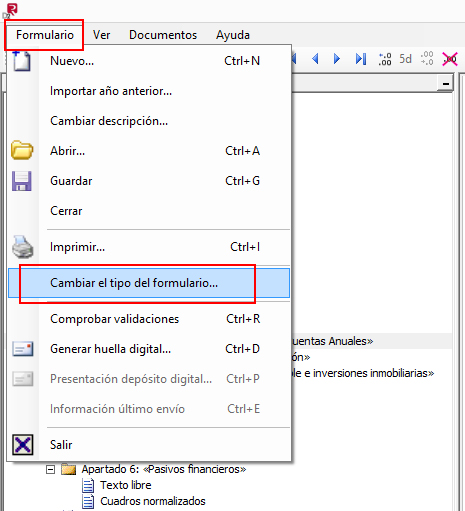Choose Cambiar el tipo del formulario...
465x511 pixels.
[x=149, y=283]
